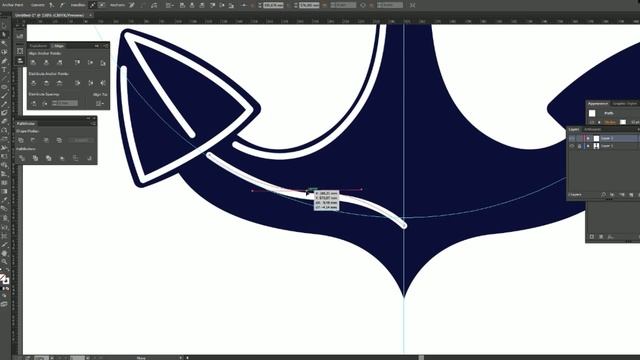
Task: Click Vertical Distribute Top icon
Action: 33,83
